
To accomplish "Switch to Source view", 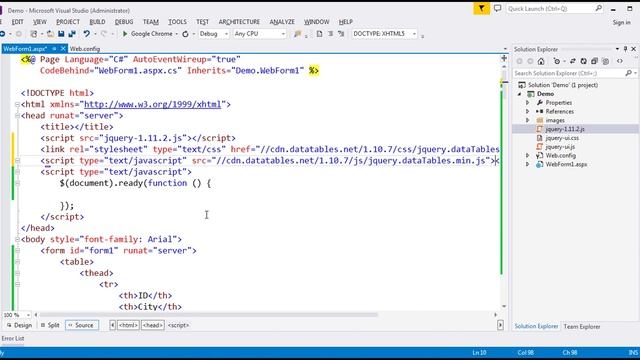I will pyautogui.click(x=82, y=325).
